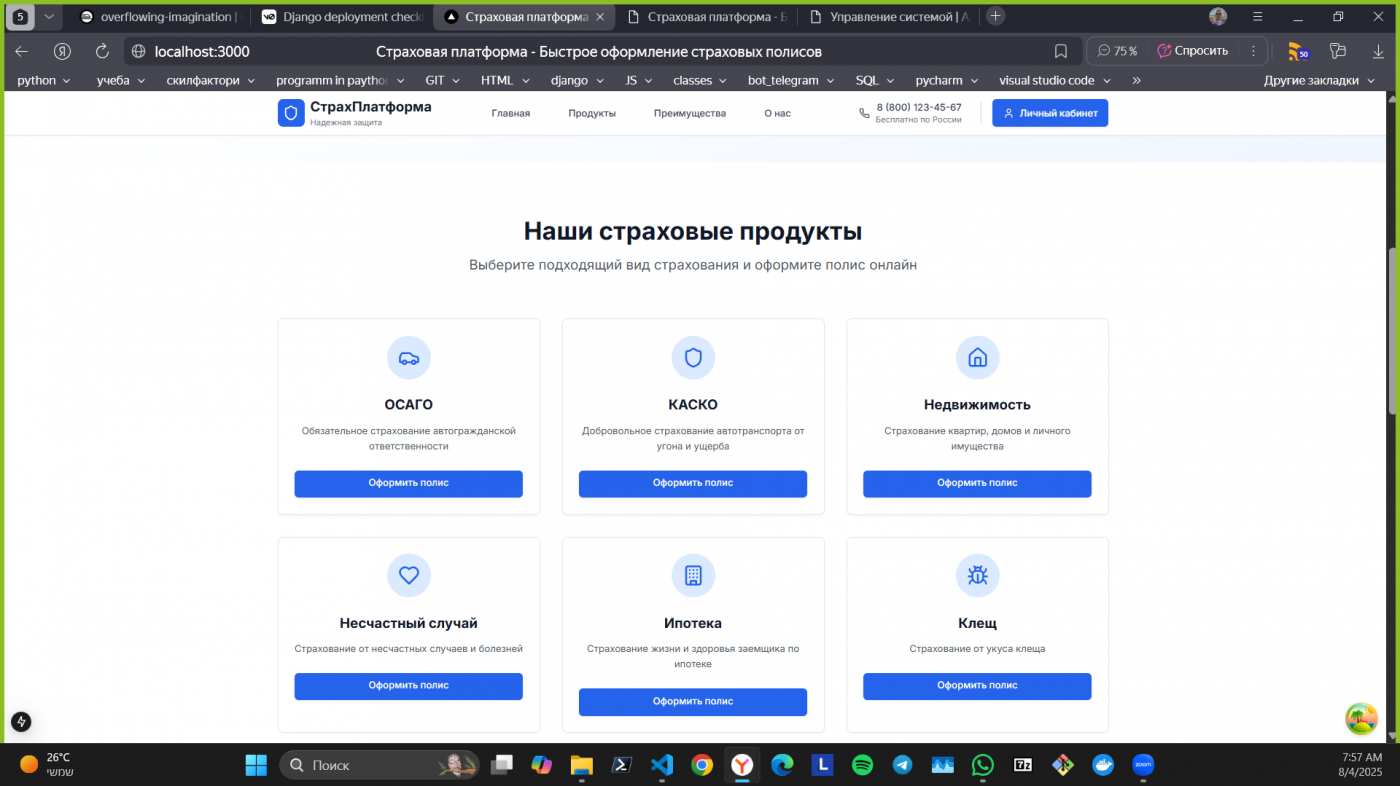Expand the SQL bookmarks folder

(875, 80)
